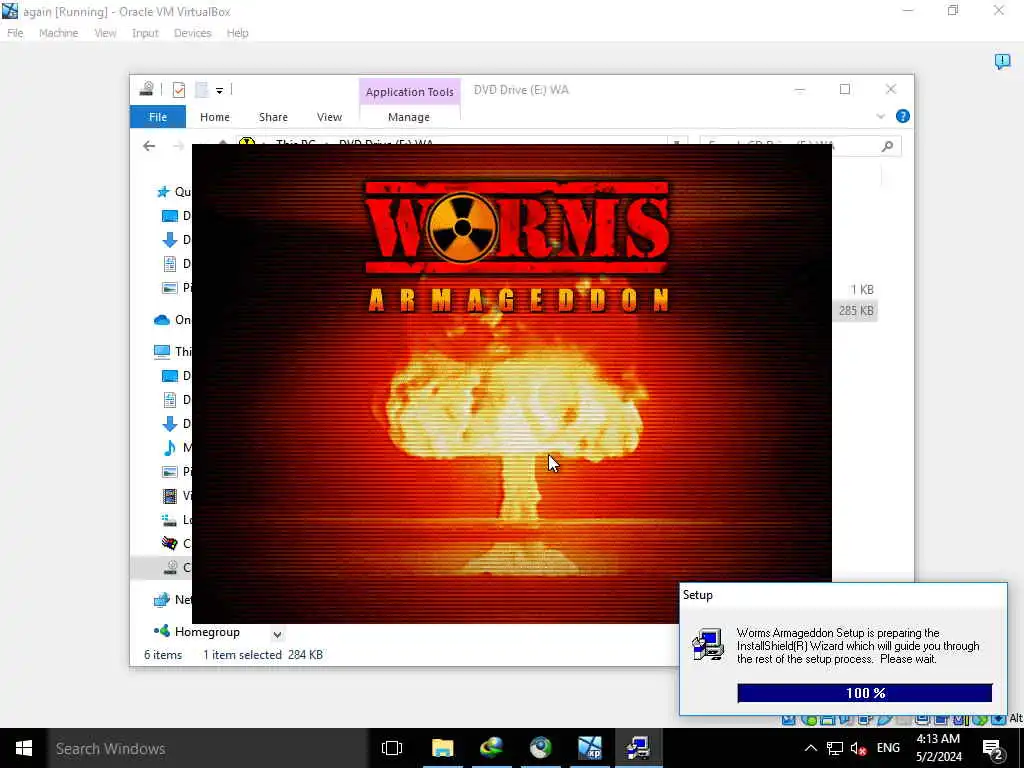Screen dimensions: 1024x768
Task: Select the file row showing 285 KB
Action: pos(856,311)
